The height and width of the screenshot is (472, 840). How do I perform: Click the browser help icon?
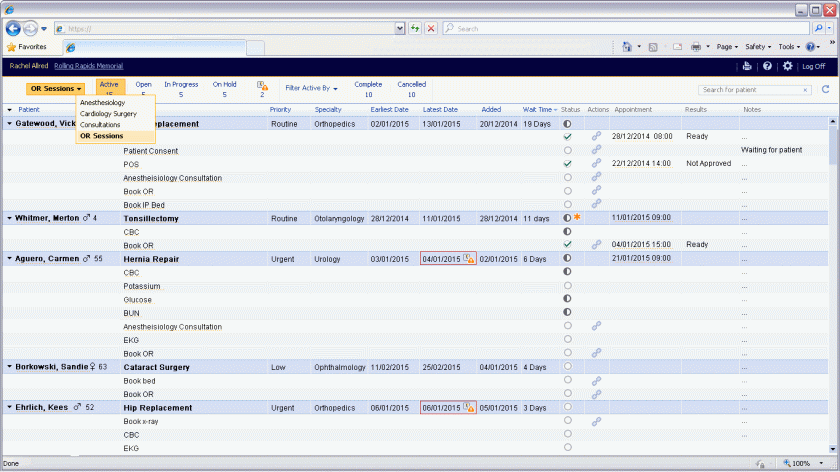tap(810, 47)
